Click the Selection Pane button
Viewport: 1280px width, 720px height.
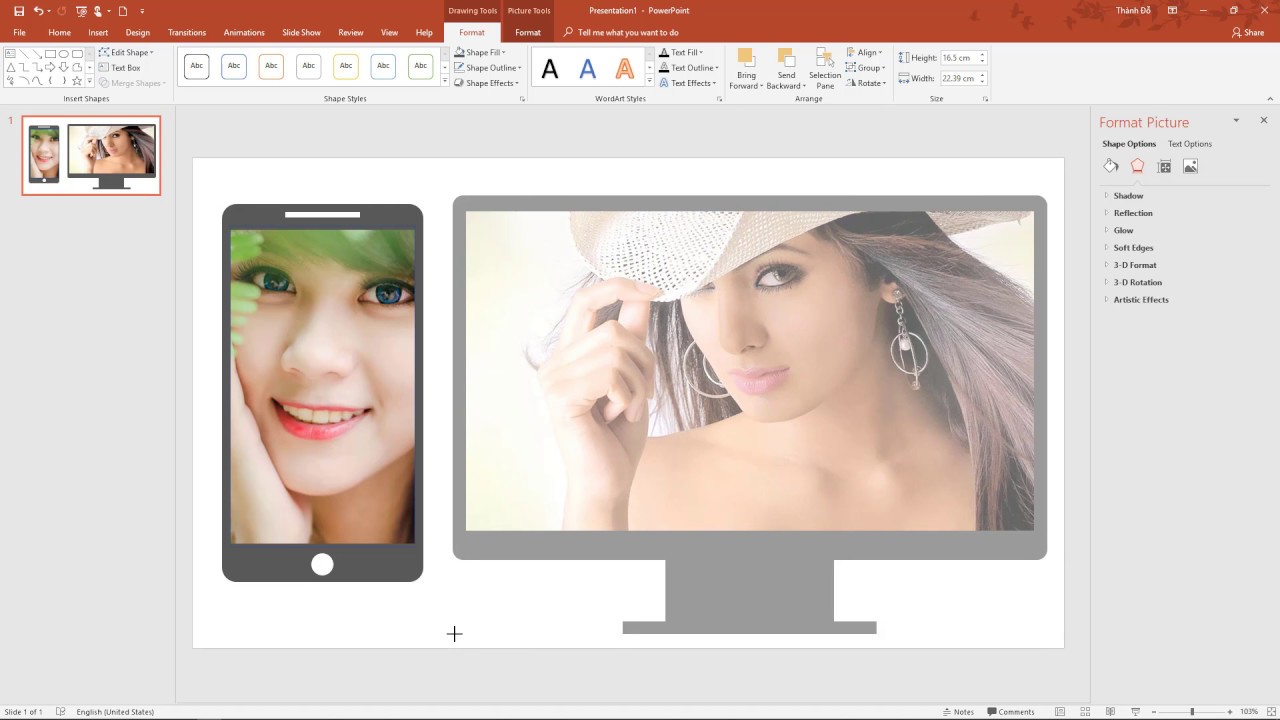[x=825, y=67]
